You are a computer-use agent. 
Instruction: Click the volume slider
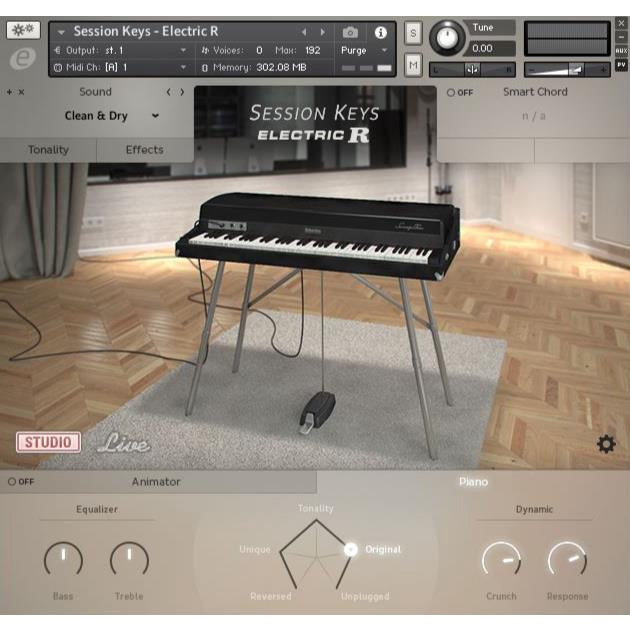pos(567,70)
